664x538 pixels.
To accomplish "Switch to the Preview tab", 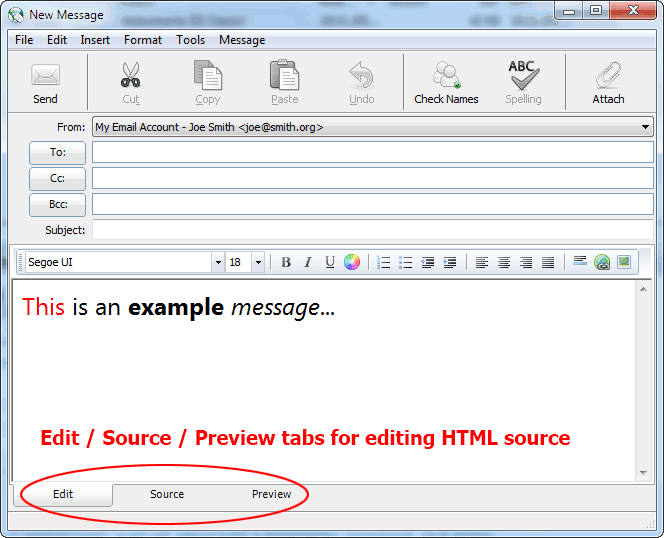I will (x=271, y=494).
